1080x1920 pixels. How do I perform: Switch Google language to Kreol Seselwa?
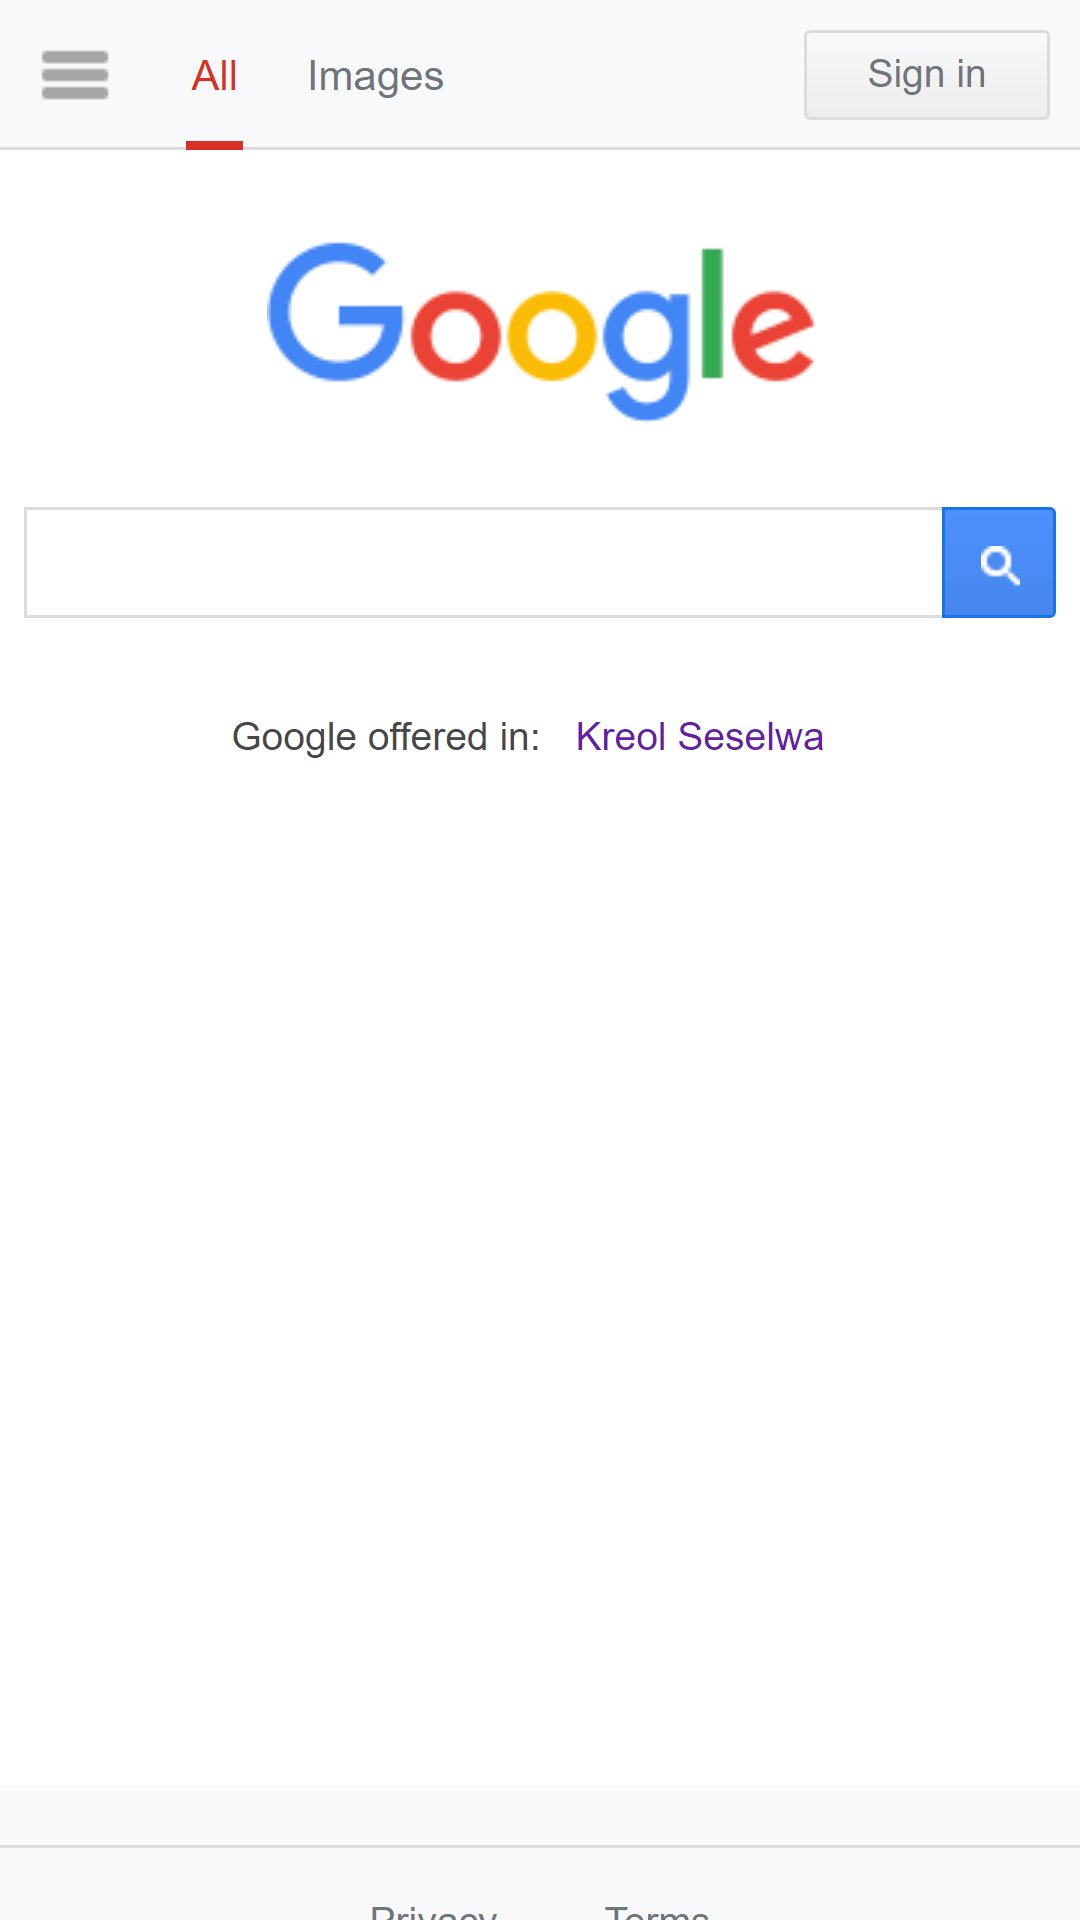coord(699,737)
